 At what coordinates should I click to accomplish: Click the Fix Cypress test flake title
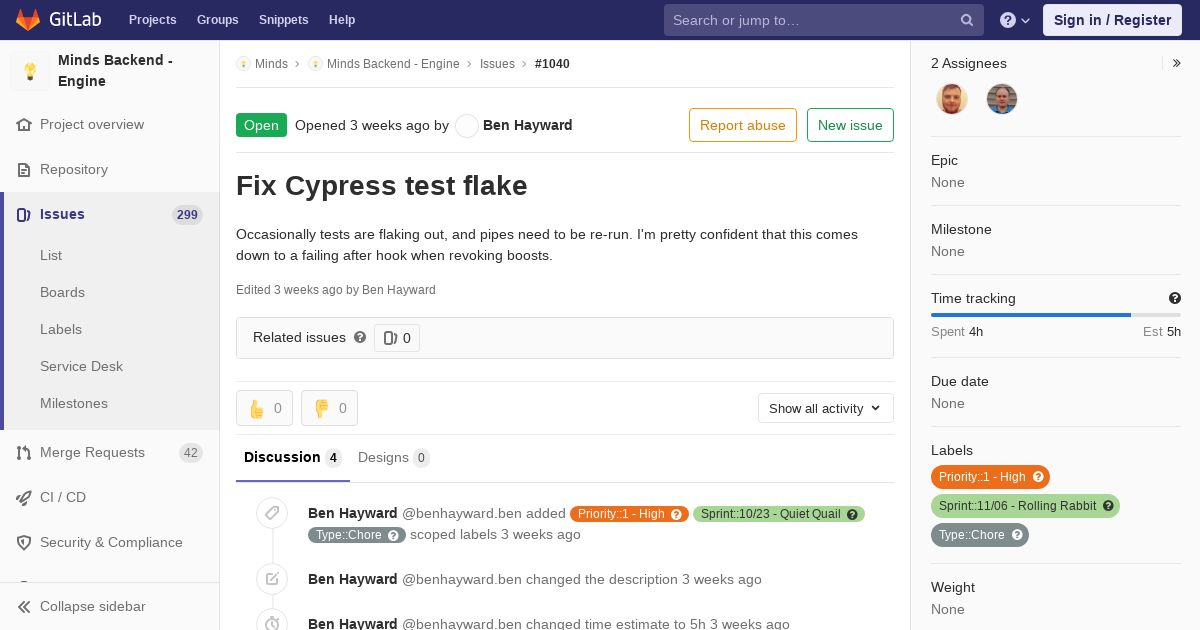[382, 186]
